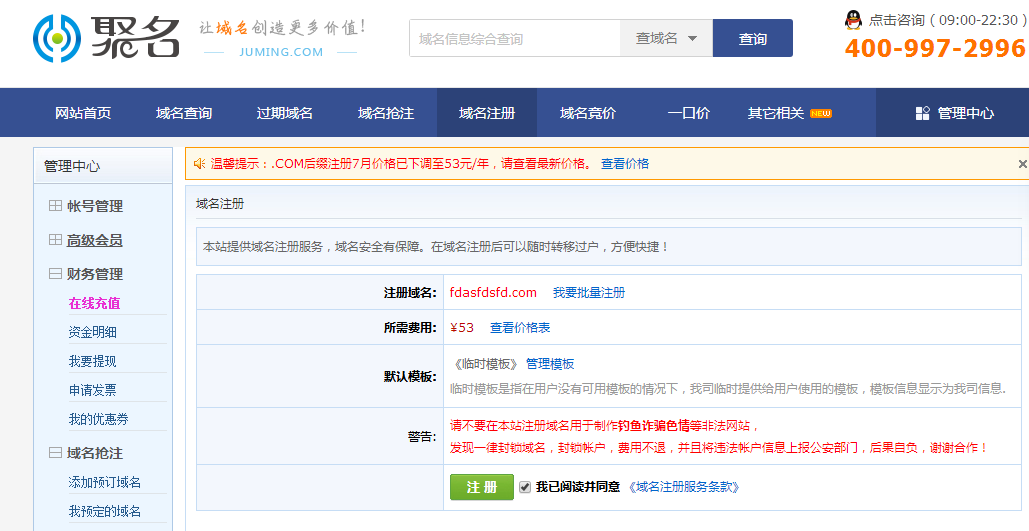
Task: Open 其它相关 in navigation bar
Action: [776, 113]
